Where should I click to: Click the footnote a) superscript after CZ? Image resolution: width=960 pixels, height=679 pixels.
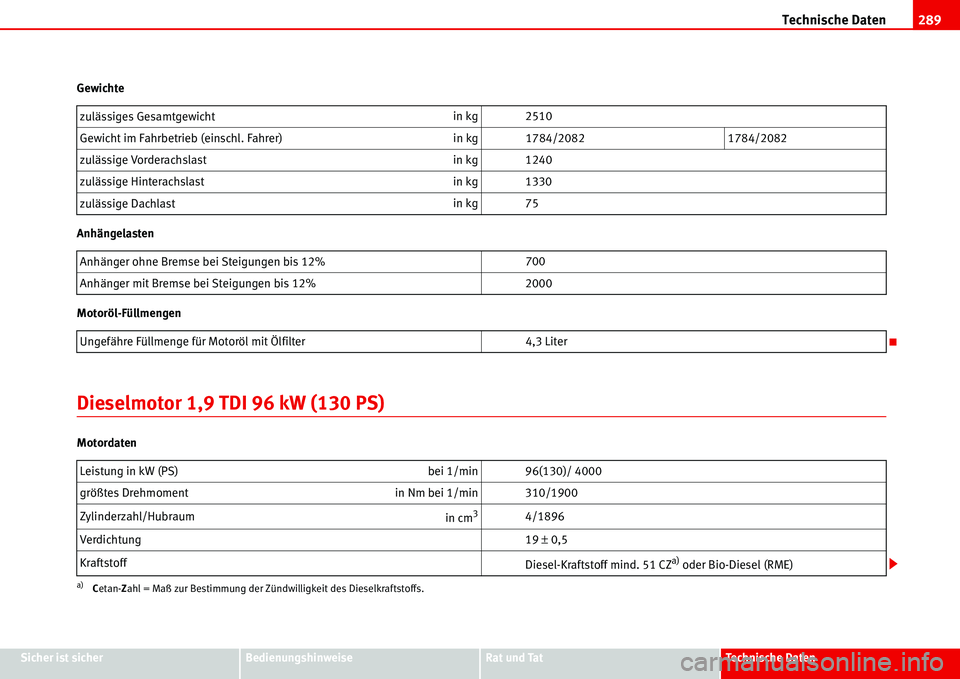click(x=675, y=561)
